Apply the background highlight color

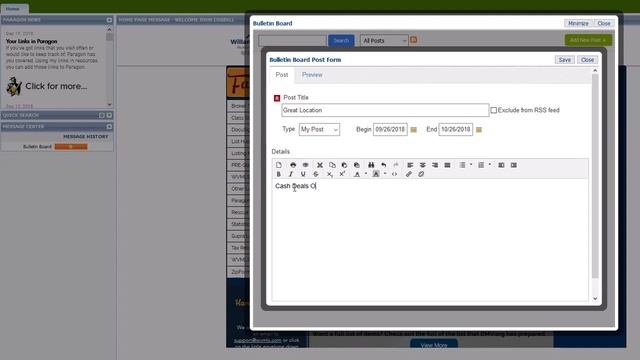(376, 174)
